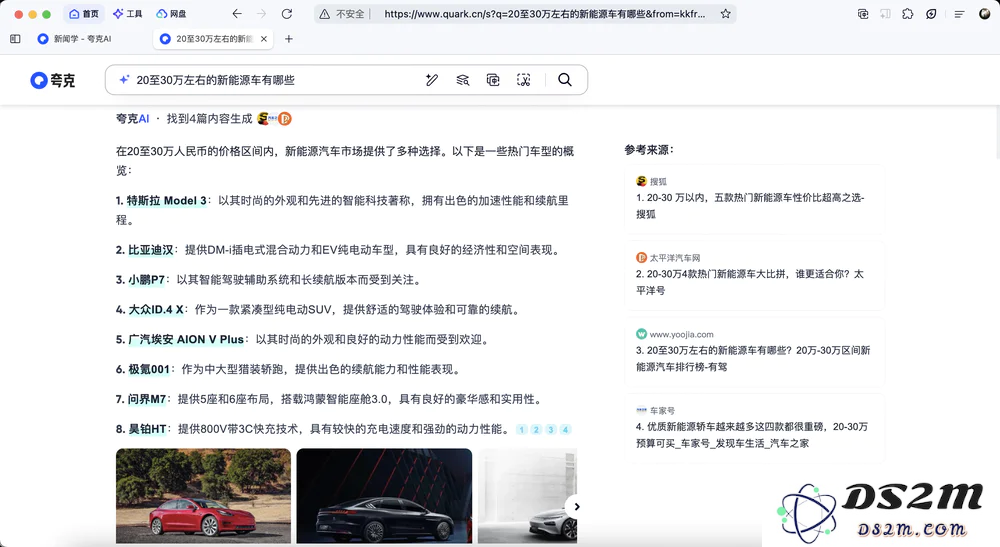Open www.yoojia.com source link
This screenshot has width=1000, height=547.
point(754,351)
